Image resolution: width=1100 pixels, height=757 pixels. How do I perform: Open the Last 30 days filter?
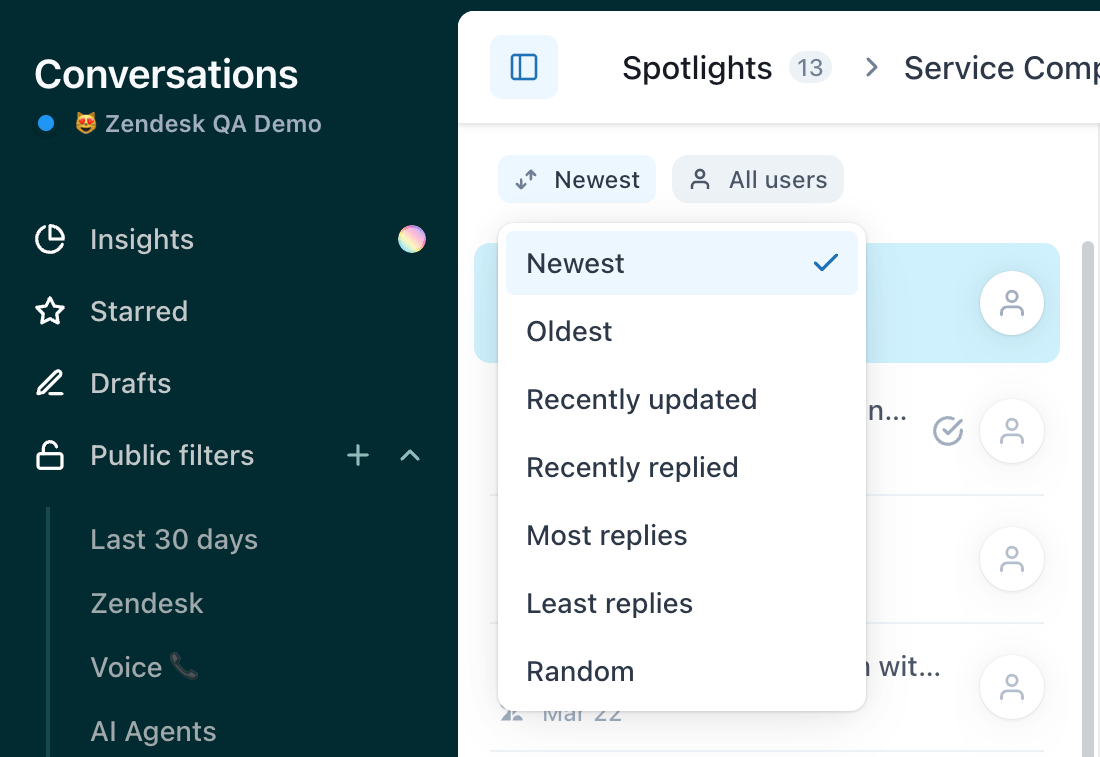(x=173, y=539)
